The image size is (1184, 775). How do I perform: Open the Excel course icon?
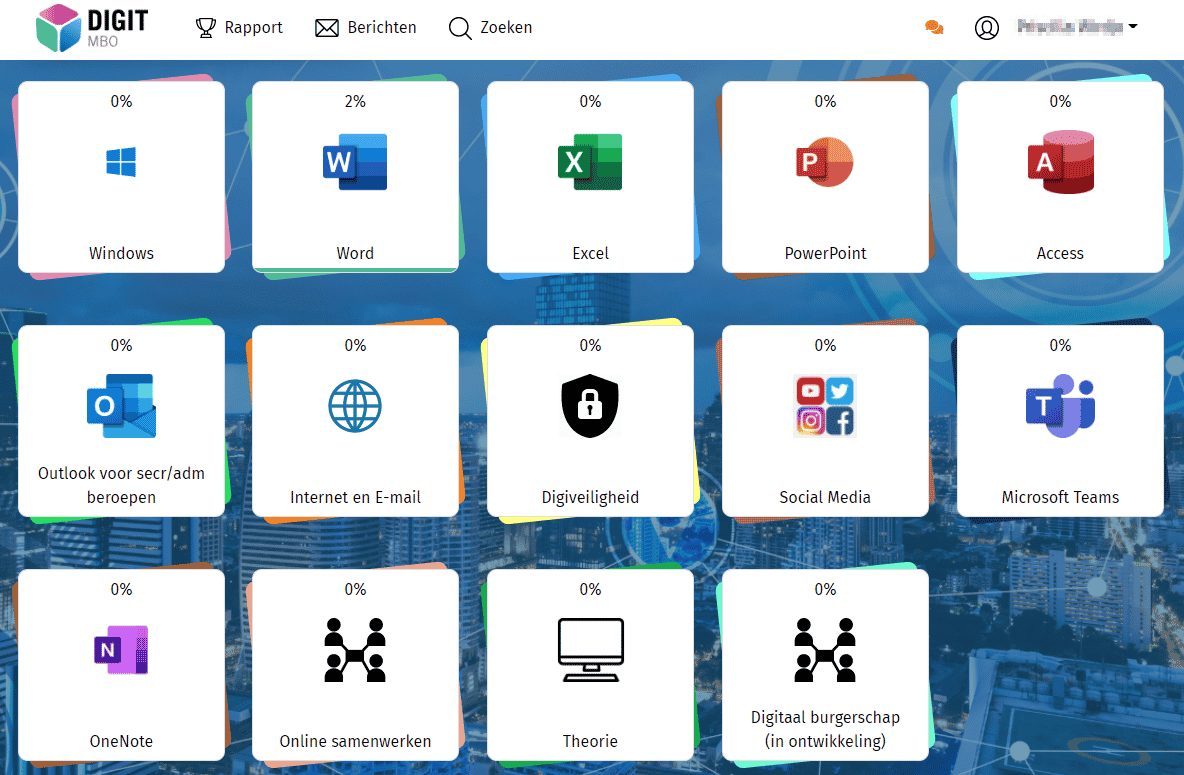point(590,162)
